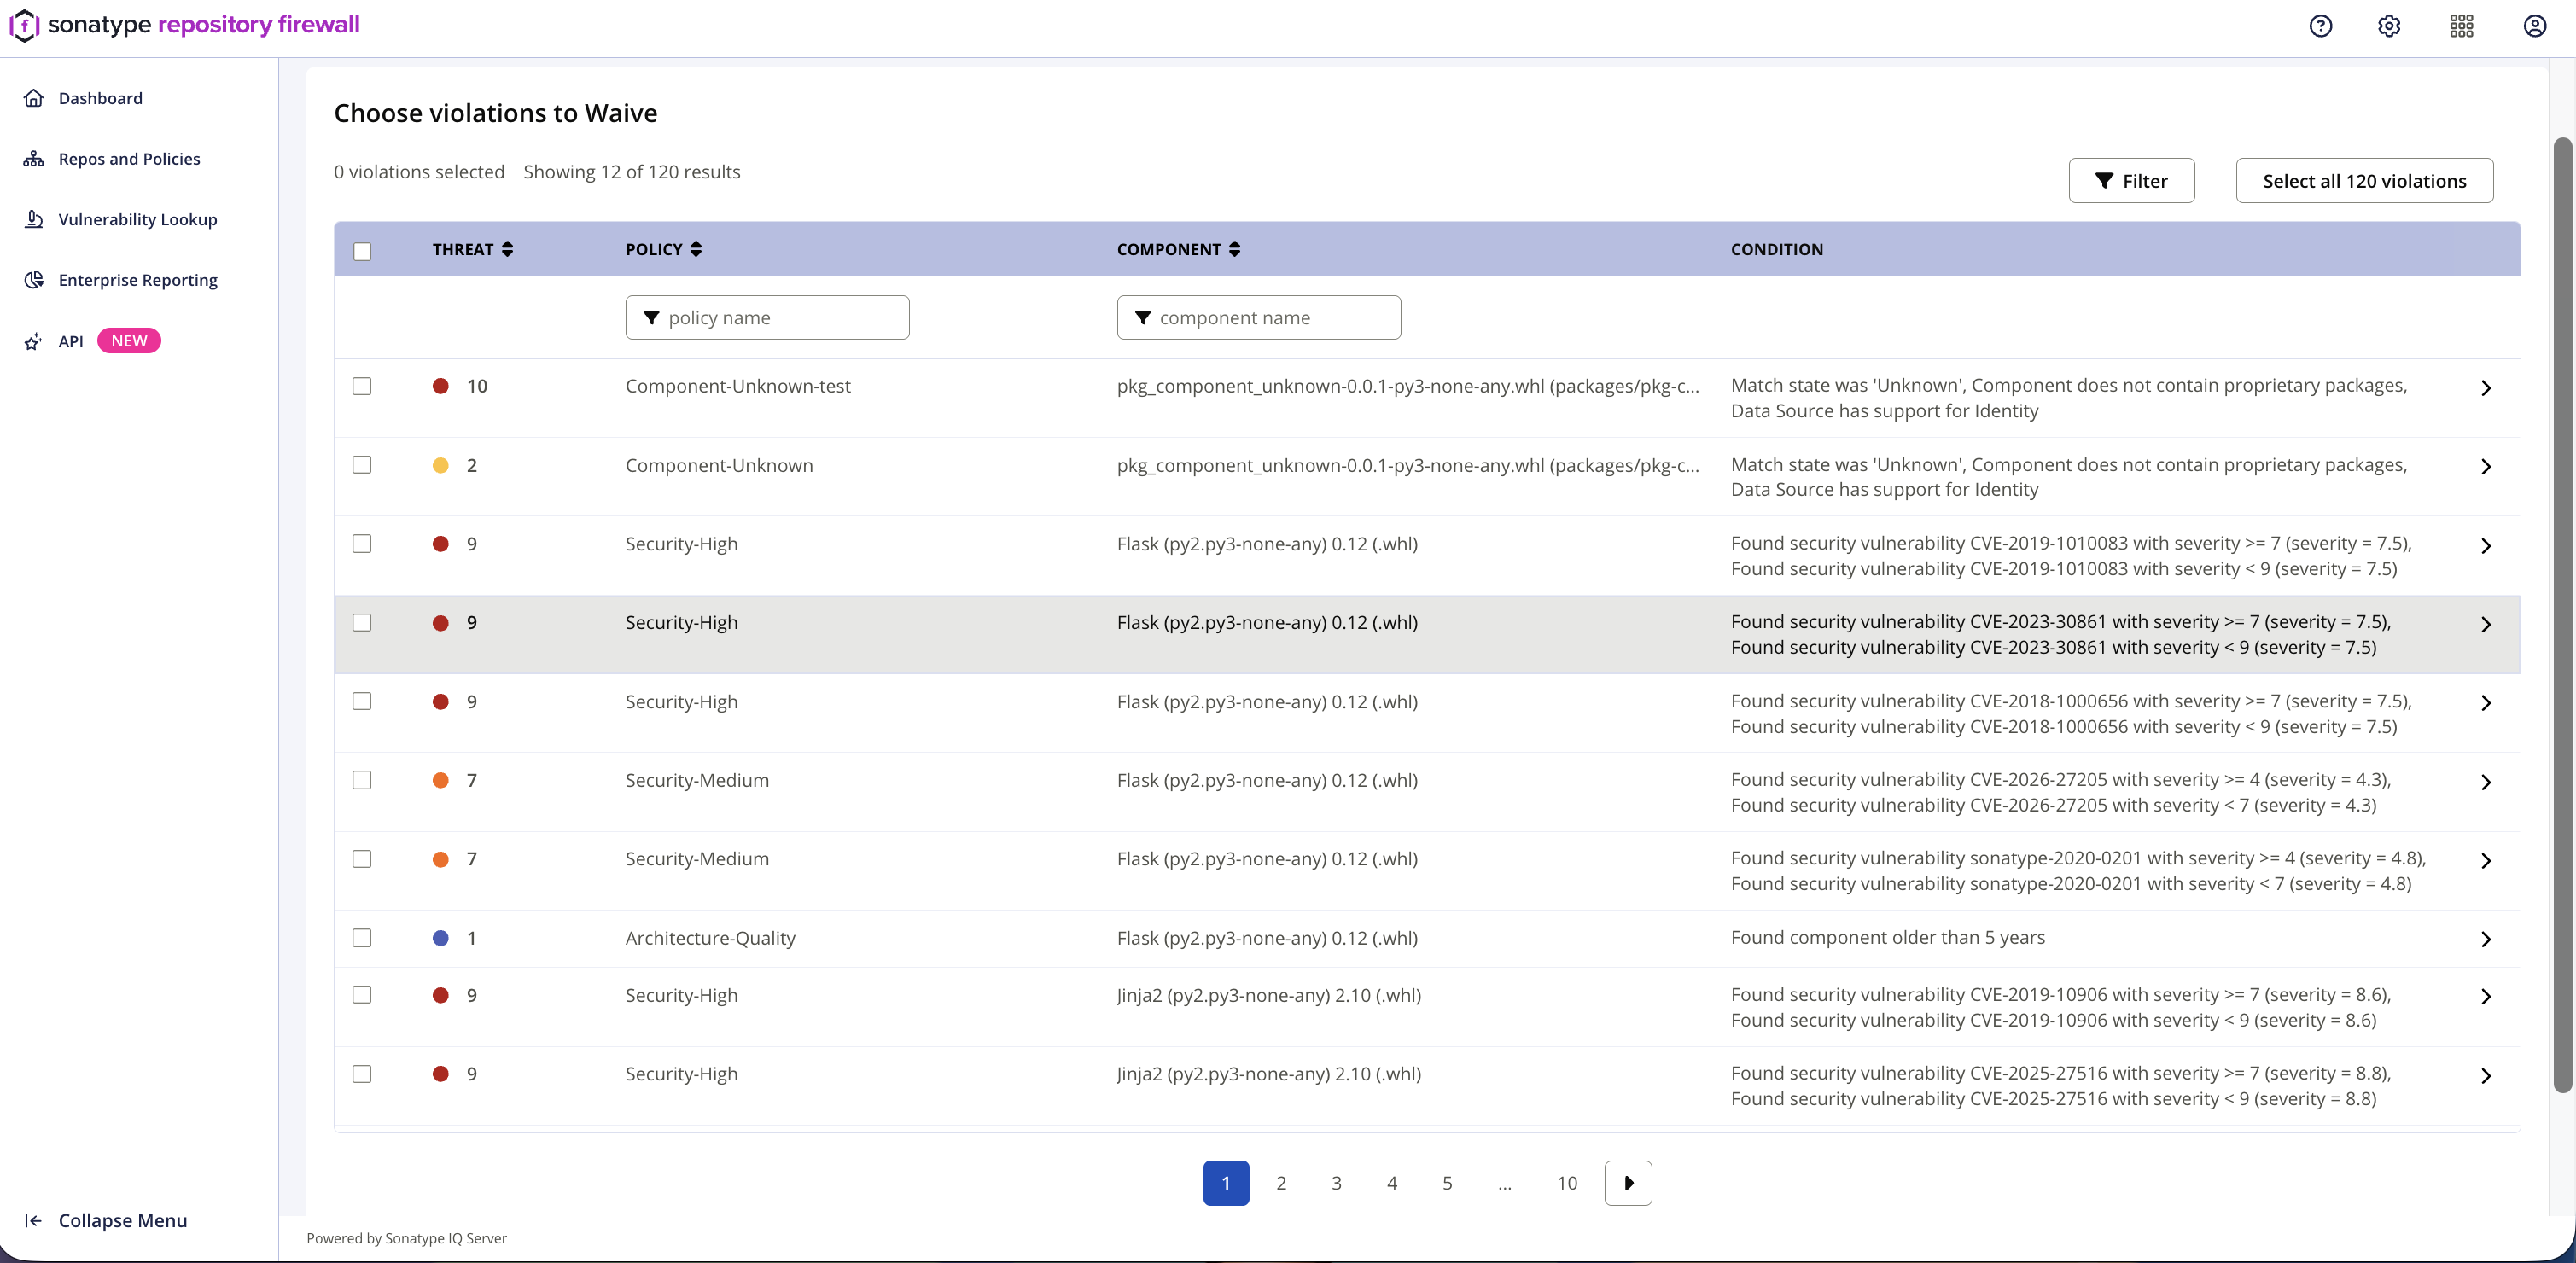
Task: Go to next page arrow
Action: coord(1628,1183)
